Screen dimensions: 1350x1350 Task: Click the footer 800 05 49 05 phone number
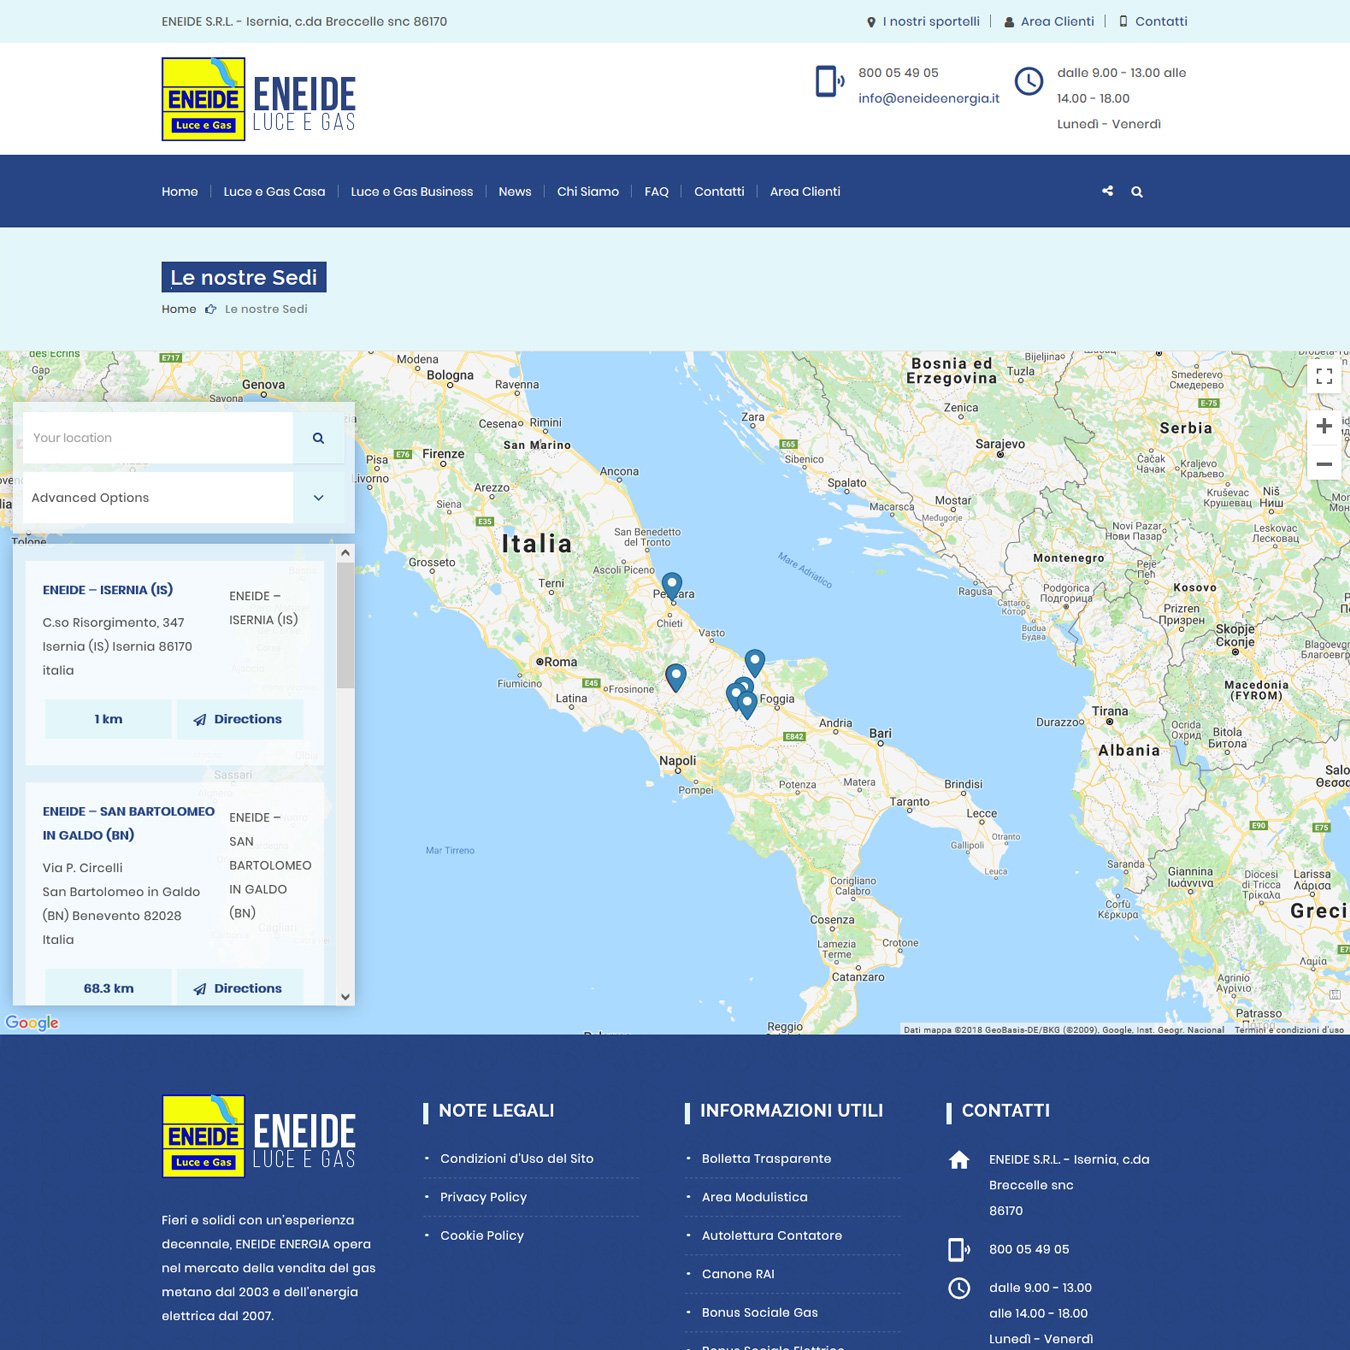pyautogui.click(x=1029, y=1249)
